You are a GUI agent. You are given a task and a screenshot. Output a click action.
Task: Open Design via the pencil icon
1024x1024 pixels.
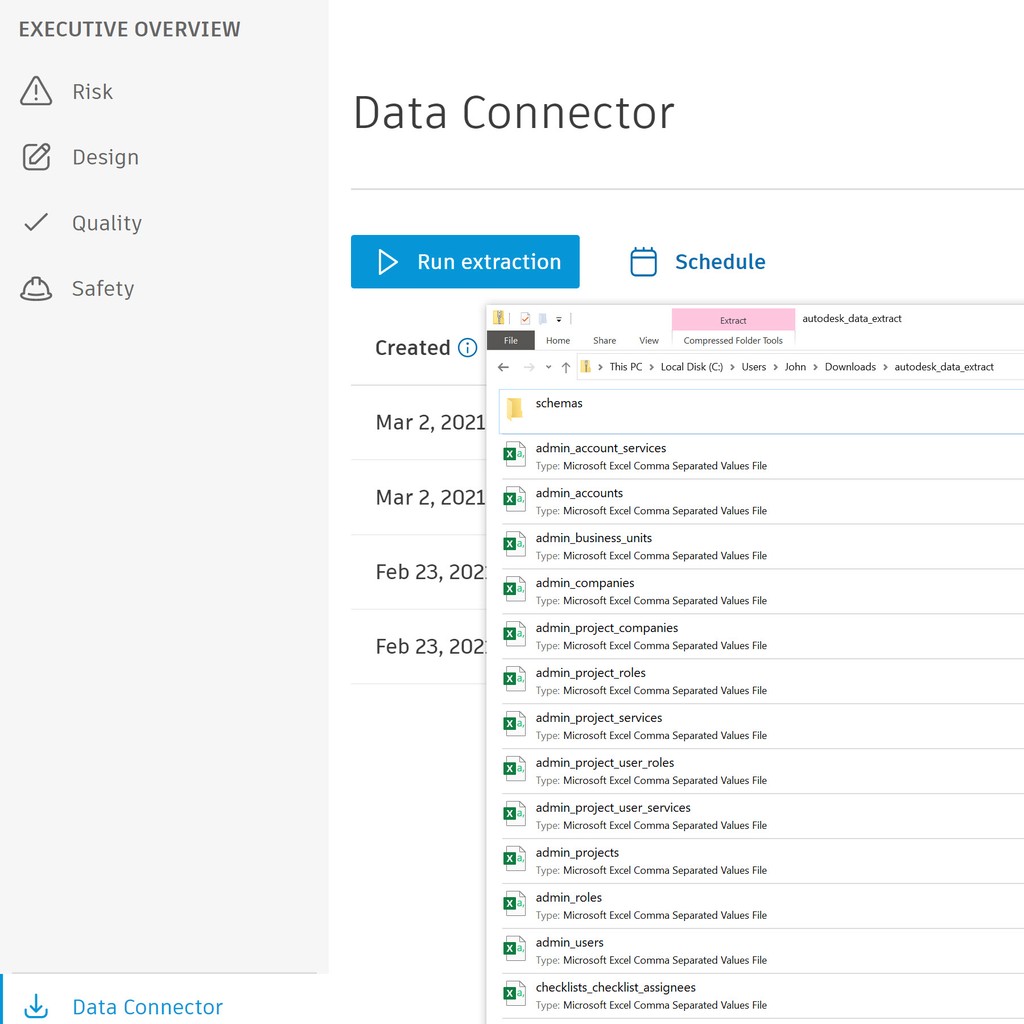[36, 156]
